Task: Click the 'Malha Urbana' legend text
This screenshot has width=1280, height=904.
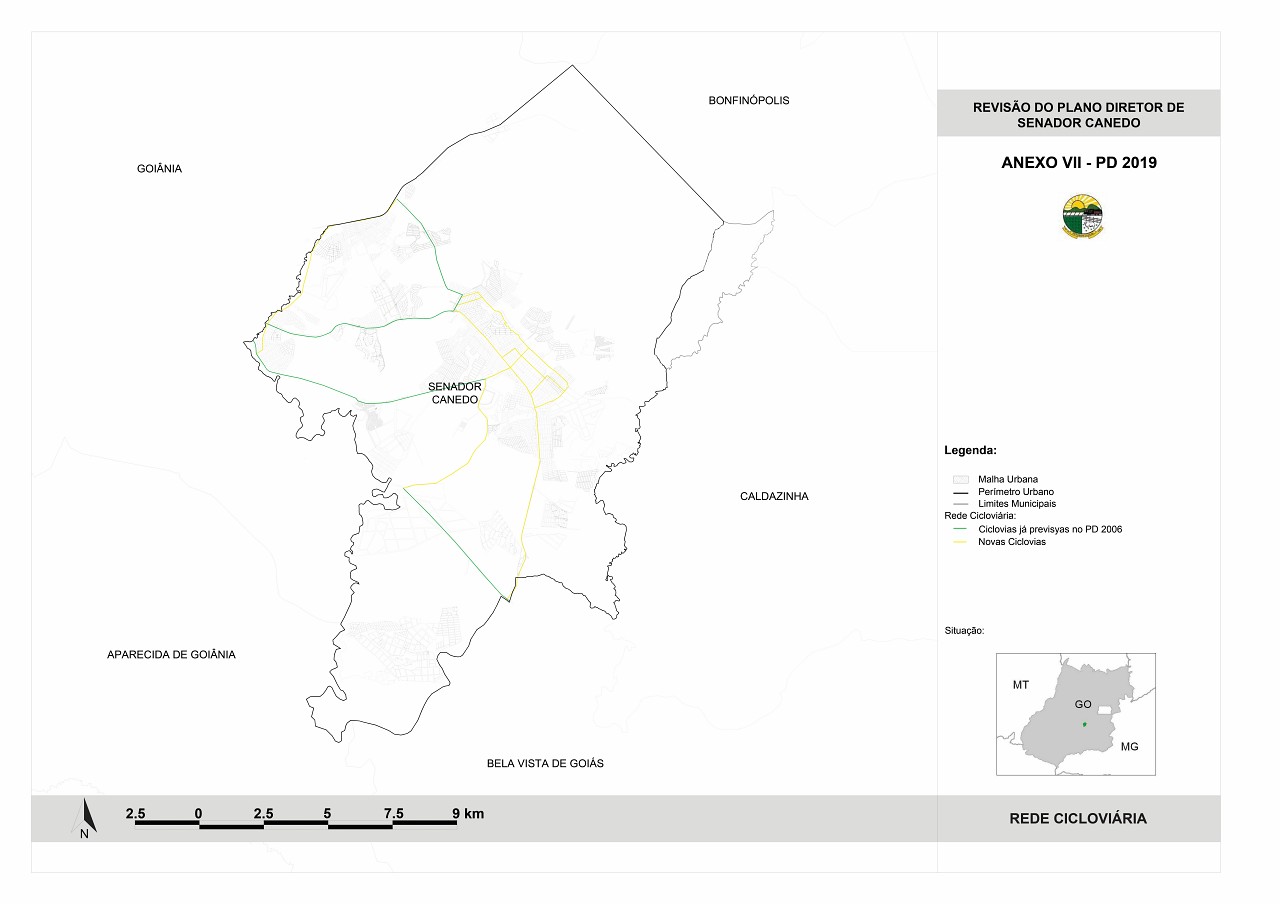Action: [1008, 480]
